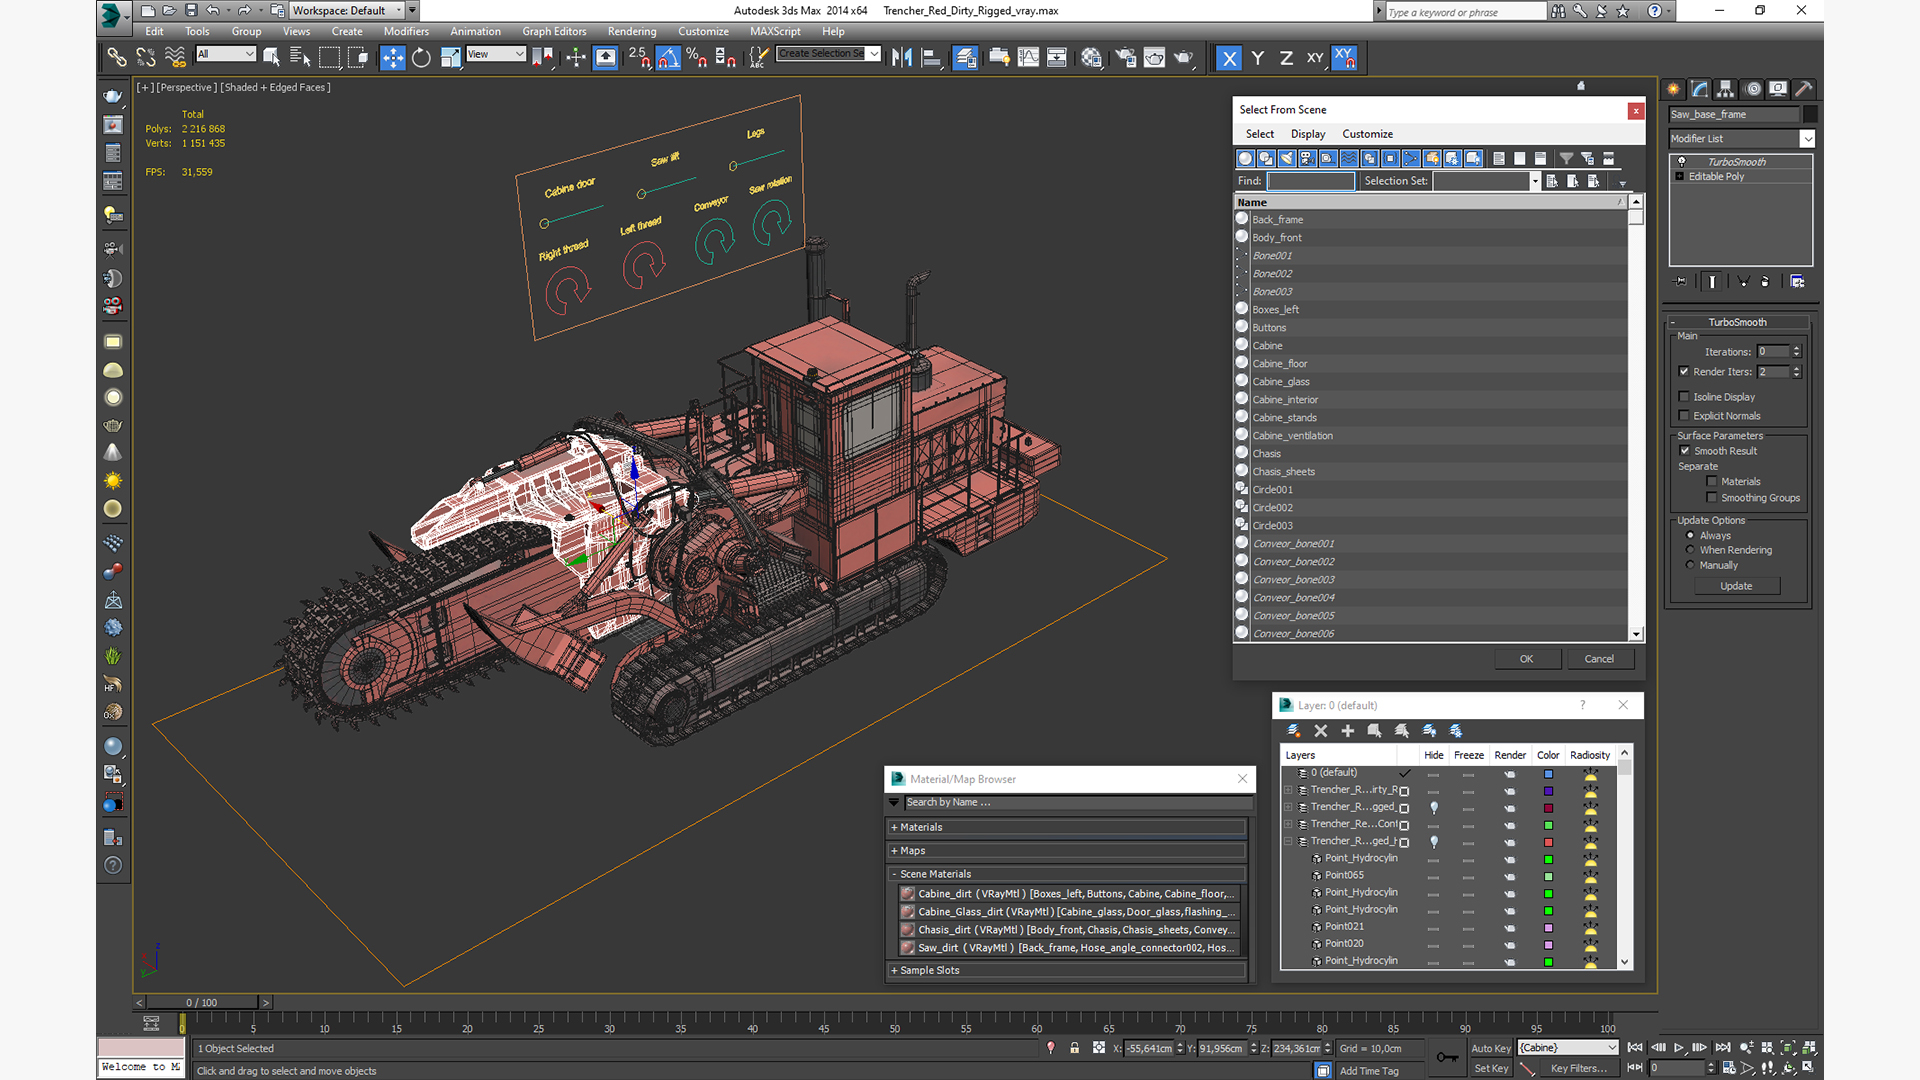1920x1080 pixels.
Task: Open the Modifiers menu
Action: coord(406,32)
